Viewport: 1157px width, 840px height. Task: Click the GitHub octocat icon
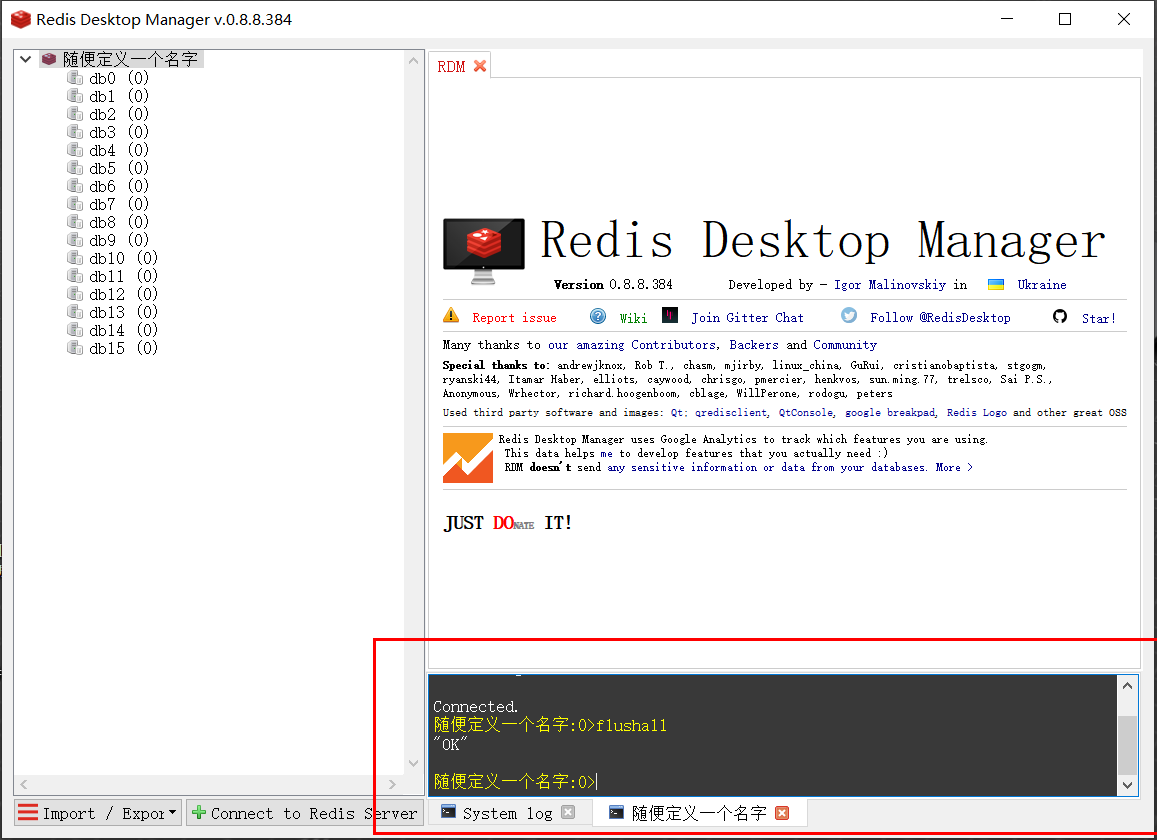(1060, 317)
